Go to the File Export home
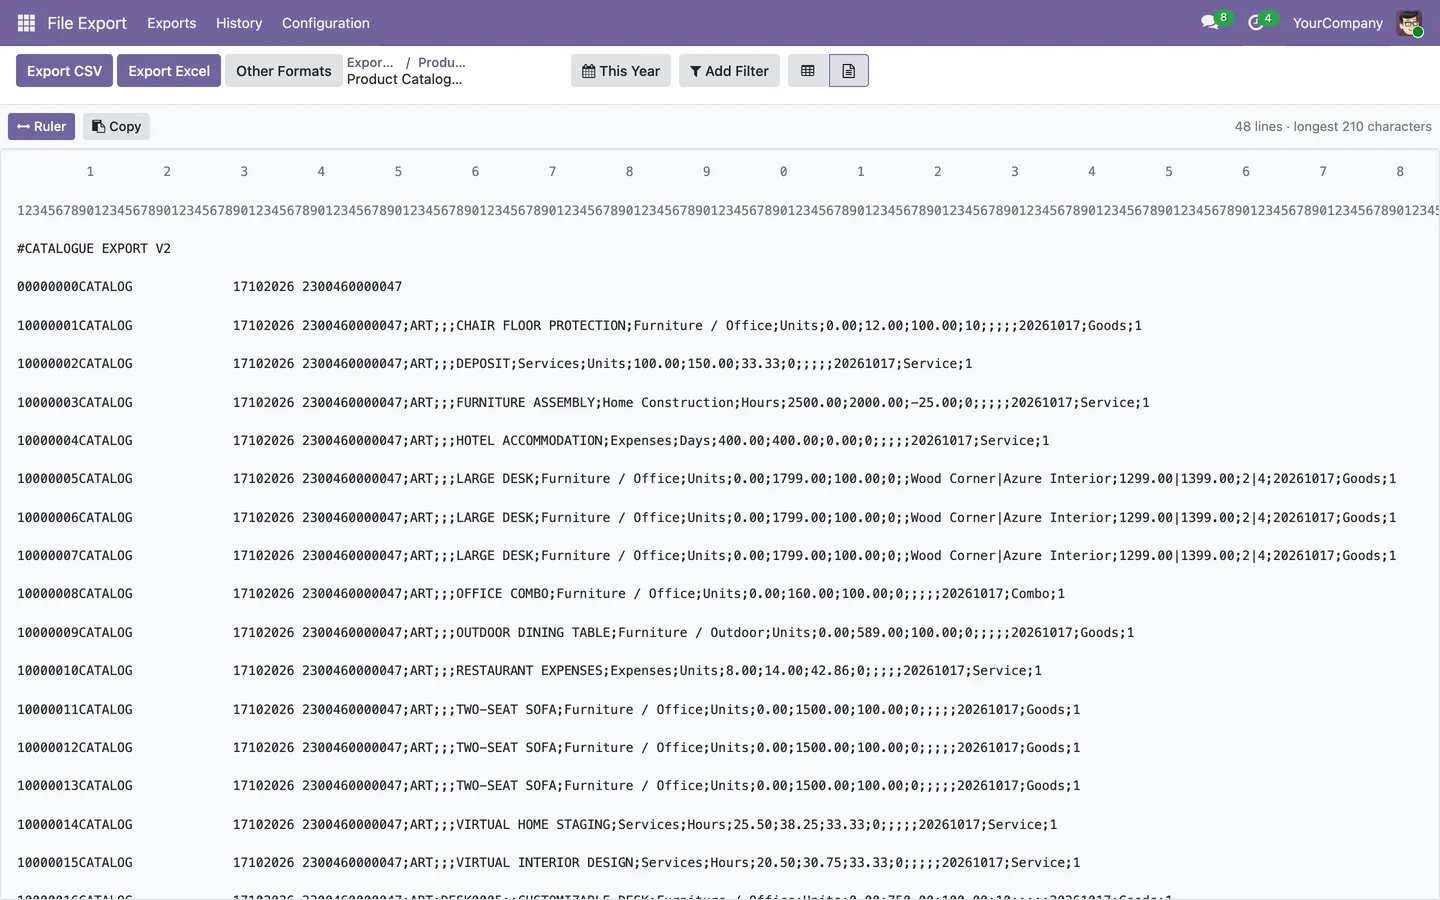 click(x=87, y=23)
